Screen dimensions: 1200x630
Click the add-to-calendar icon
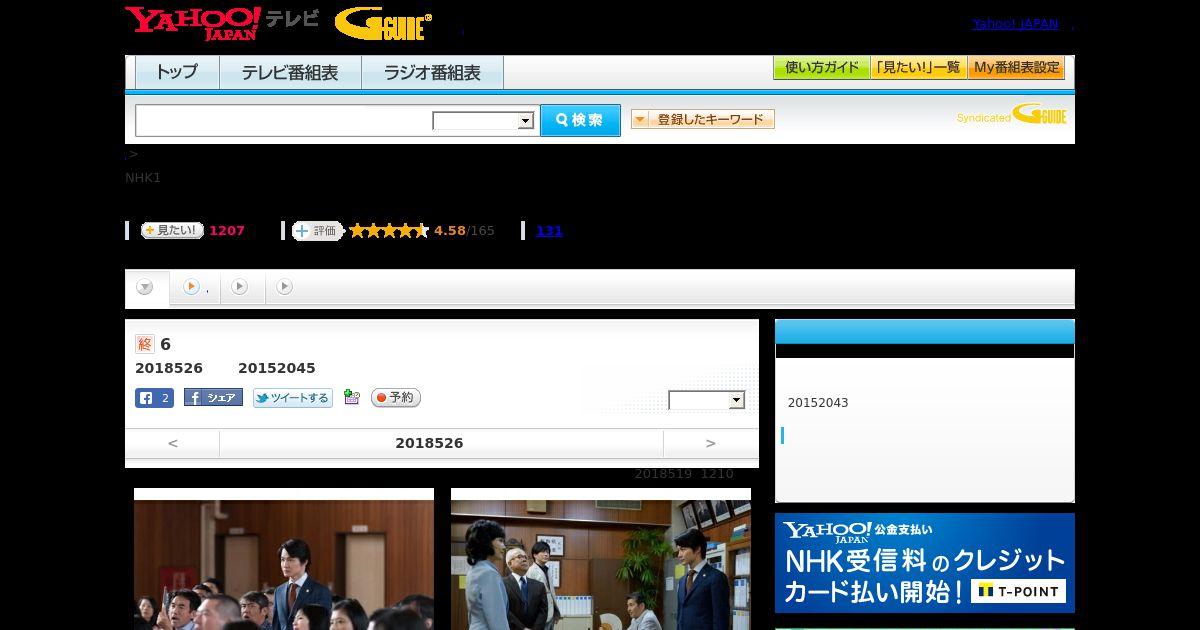352,398
